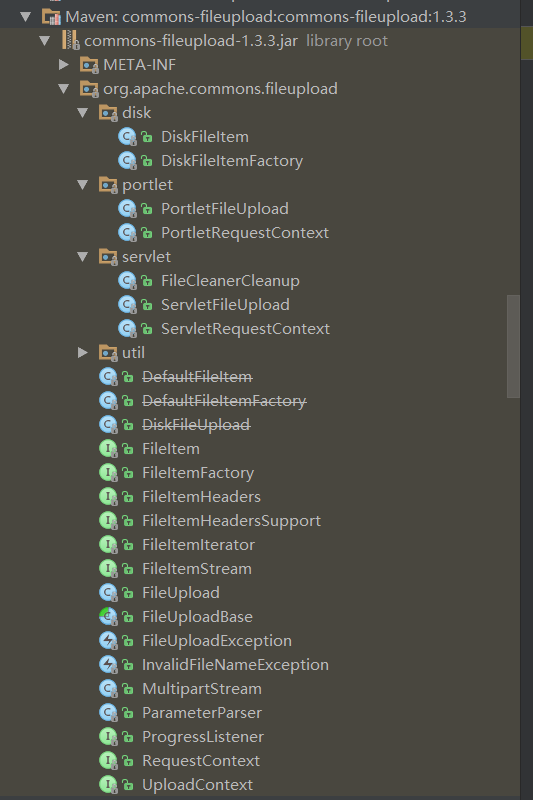533x800 pixels.
Task: Select the FileUploadBase class name
Action: pyautogui.click(x=197, y=617)
